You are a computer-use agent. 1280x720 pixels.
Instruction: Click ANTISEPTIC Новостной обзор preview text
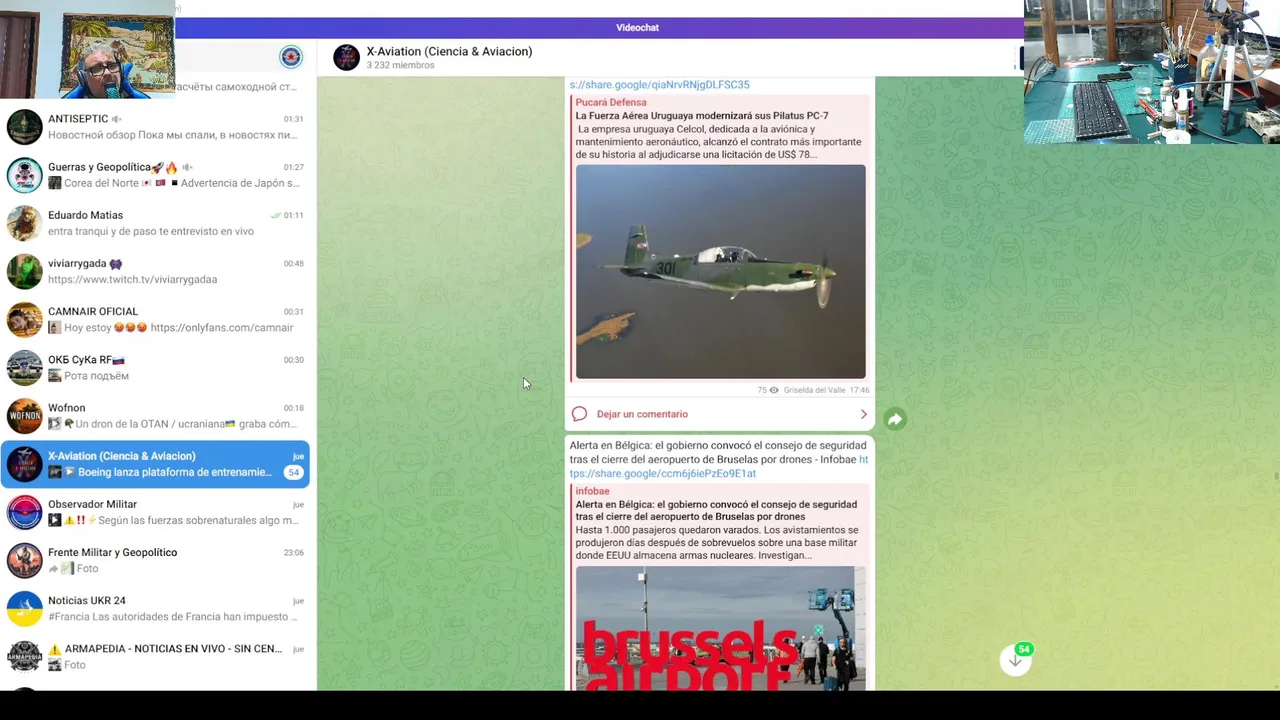point(172,135)
